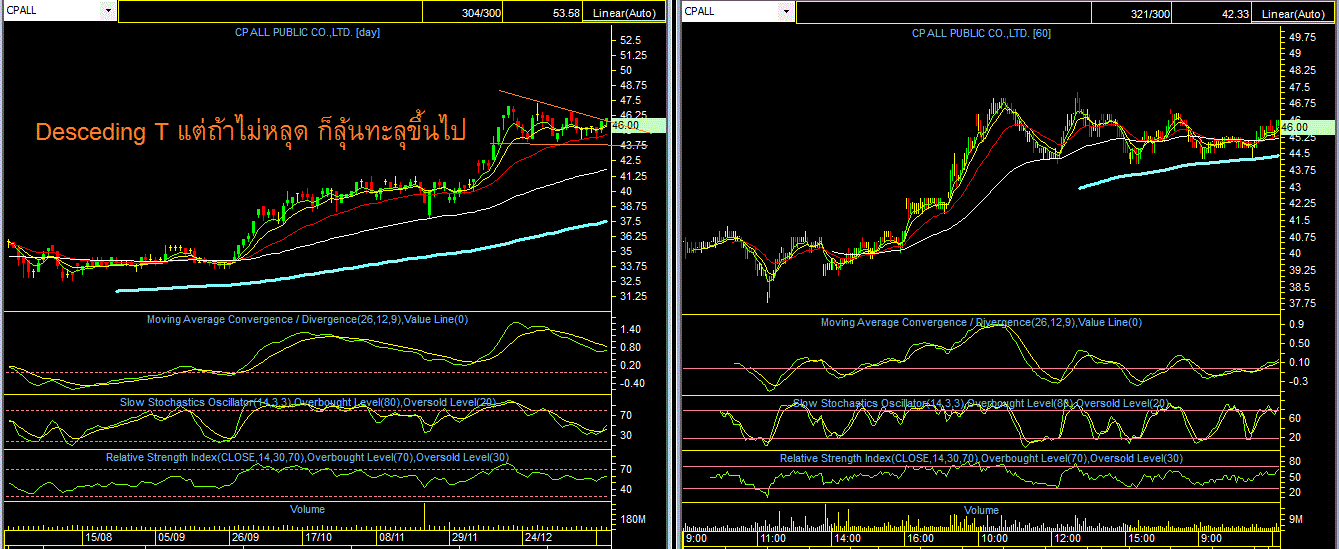Click the 11:00 time label on the 60-minute chart
Viewport: 1339px width, 549px height.
coord(775,538)
